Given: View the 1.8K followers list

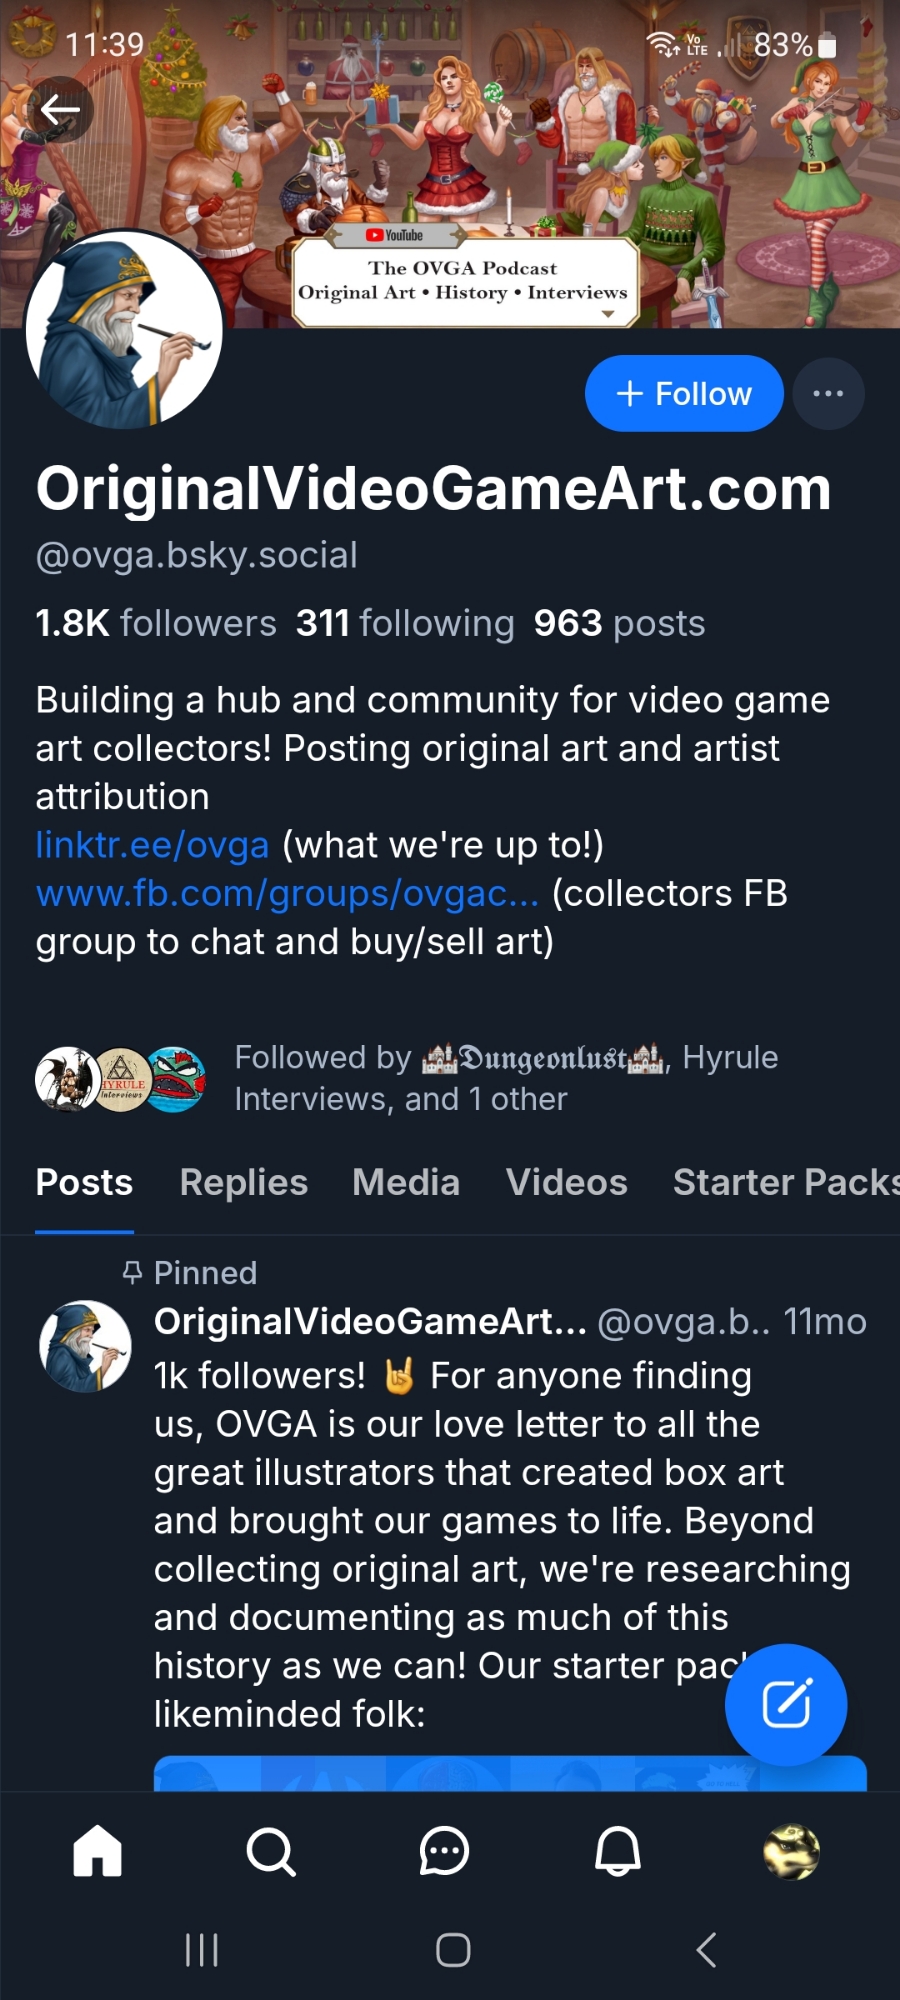Looking at the screenshot, I should pos(156,623).
